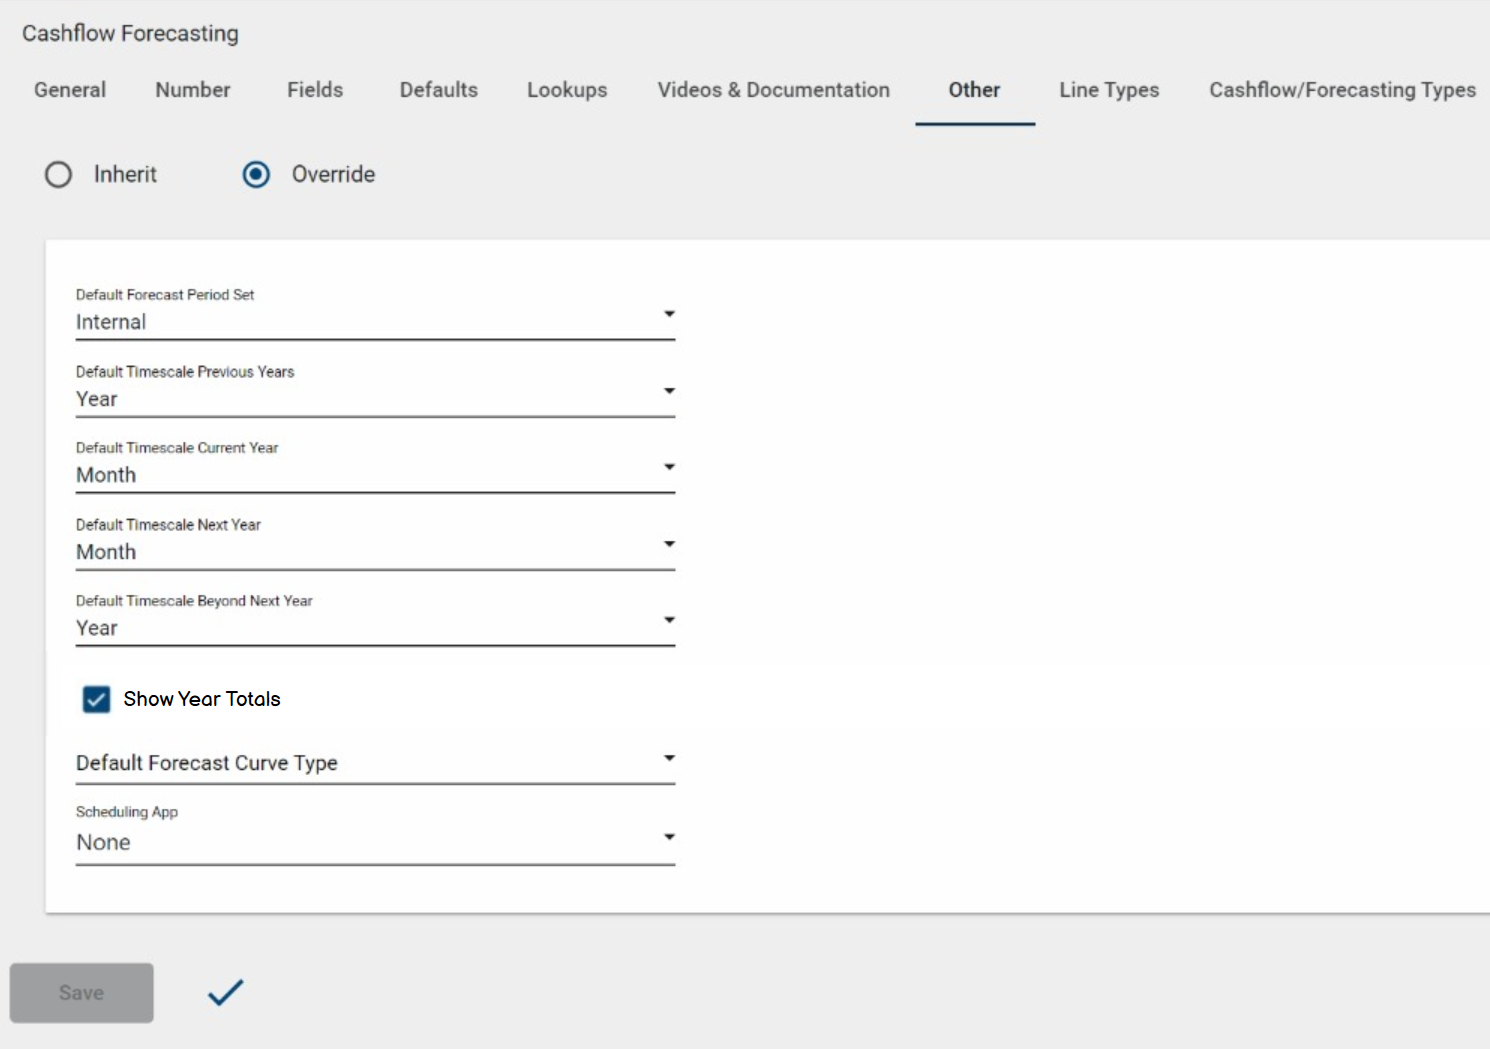The image size is (1490, 1049).
Task: Click the checkmark icon beside Save
Action: [225, 992]
